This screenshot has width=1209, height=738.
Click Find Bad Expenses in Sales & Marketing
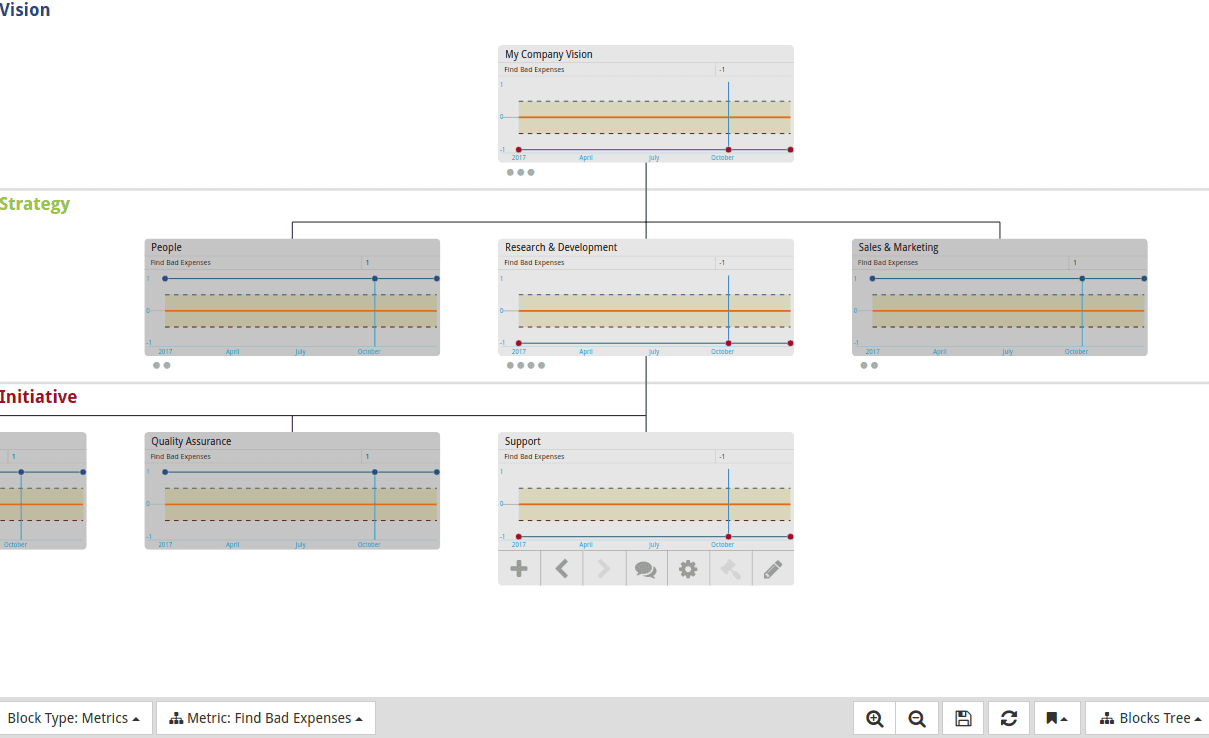pos(888,263)
